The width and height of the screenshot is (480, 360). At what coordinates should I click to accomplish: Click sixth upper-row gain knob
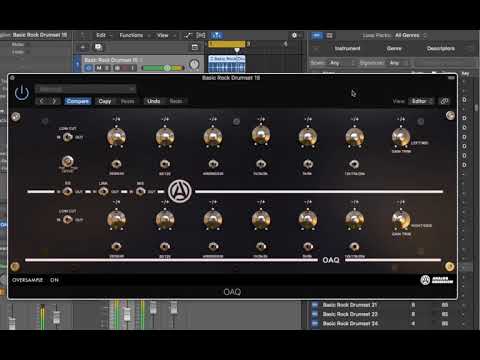tap(354, 136)
